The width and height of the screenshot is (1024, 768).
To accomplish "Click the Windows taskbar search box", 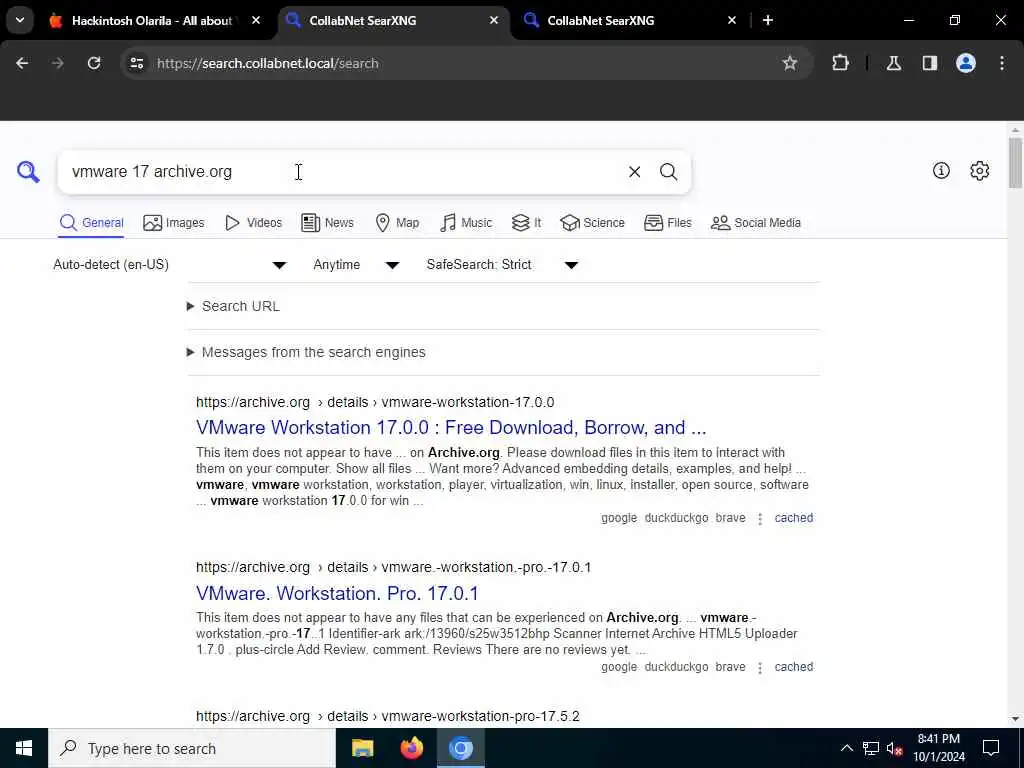I will coord(192,748).
